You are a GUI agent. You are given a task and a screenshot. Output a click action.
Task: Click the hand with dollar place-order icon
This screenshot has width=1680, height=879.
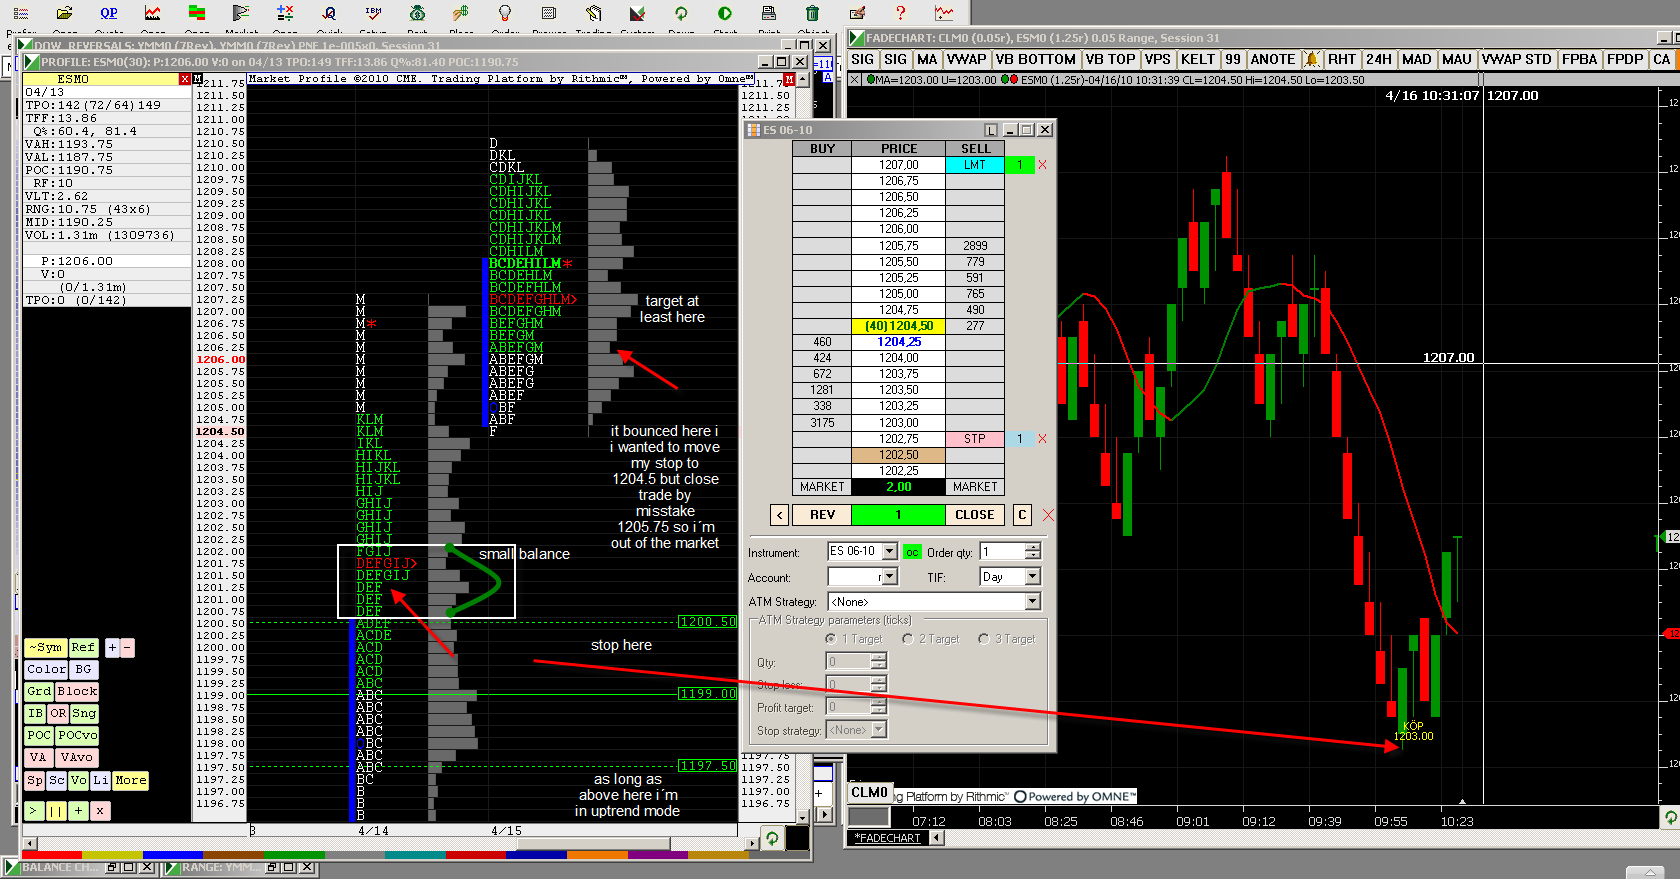pyautogui.click(x=461, y=13)
